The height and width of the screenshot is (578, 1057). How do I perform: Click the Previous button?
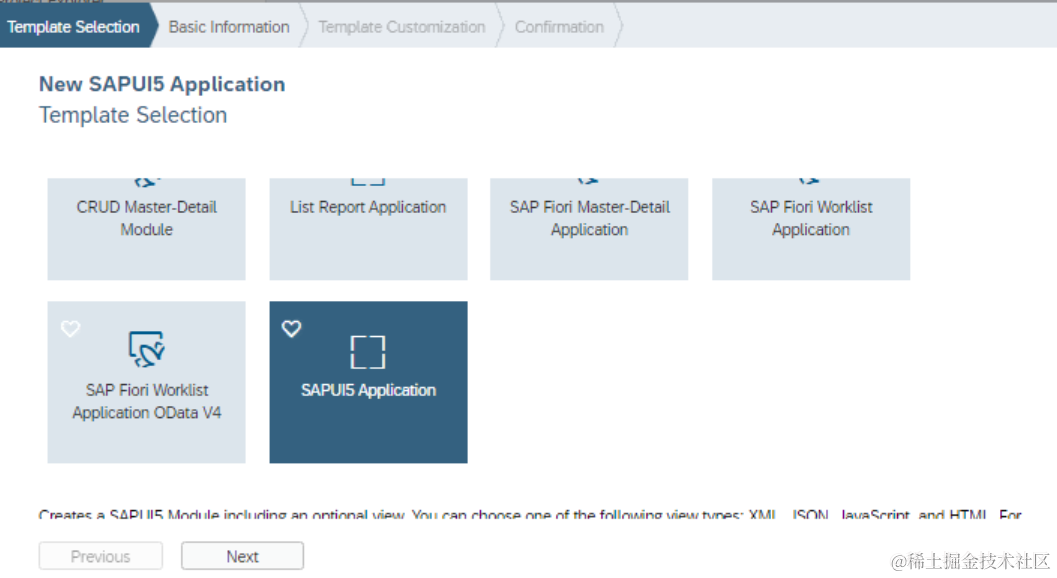[100, 557]
